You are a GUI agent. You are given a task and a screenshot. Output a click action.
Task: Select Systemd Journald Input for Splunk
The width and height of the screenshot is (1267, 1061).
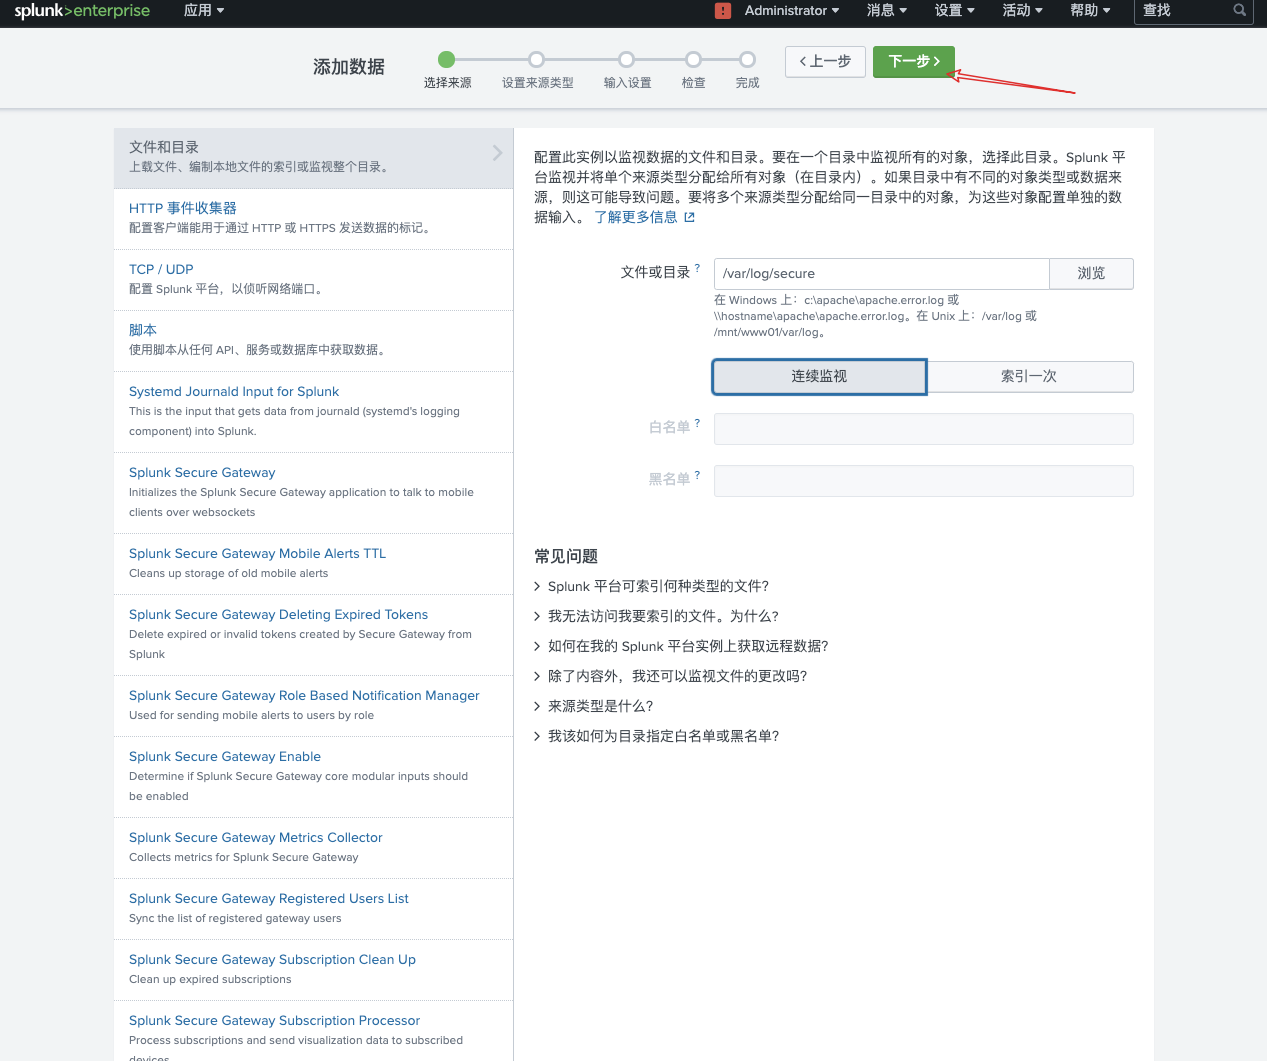coord(314,412)
